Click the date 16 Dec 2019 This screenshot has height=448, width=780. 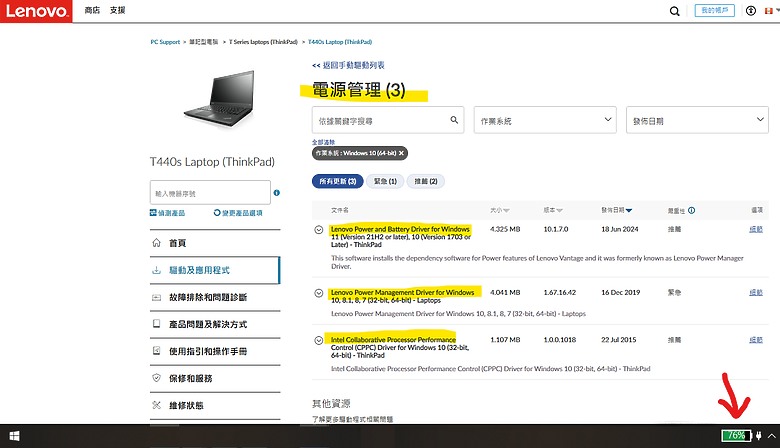click(620, 292)
